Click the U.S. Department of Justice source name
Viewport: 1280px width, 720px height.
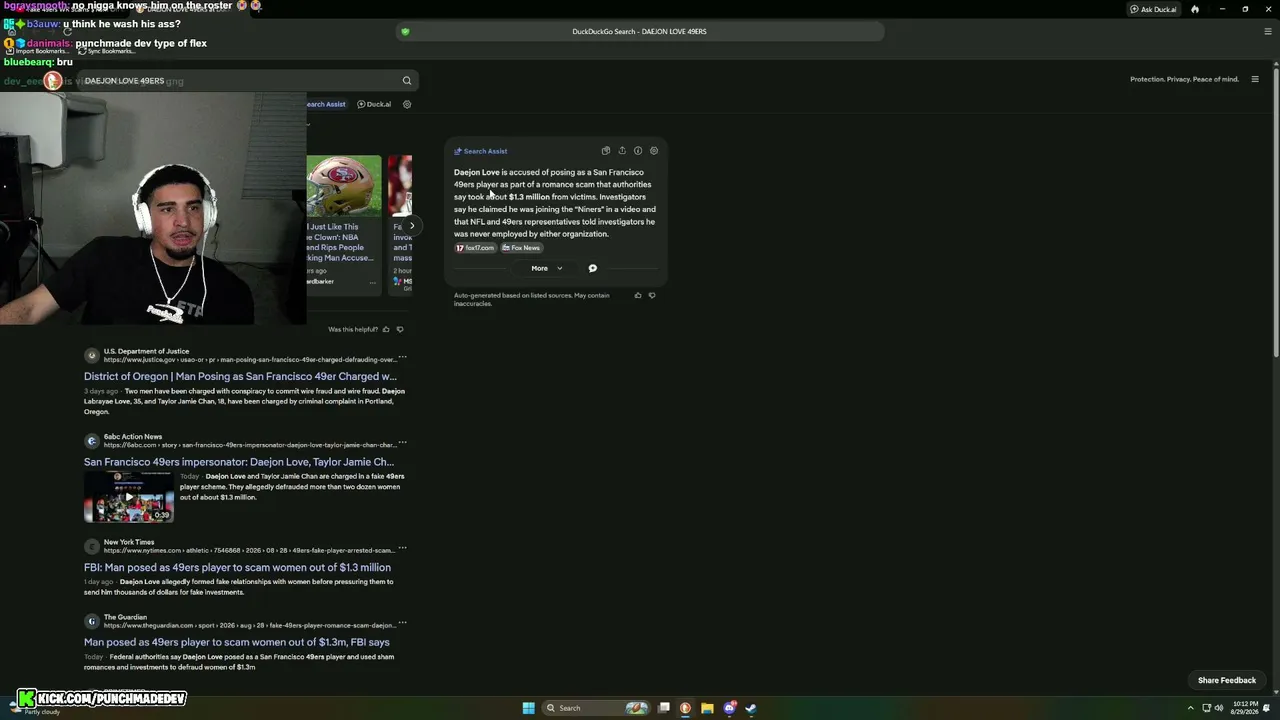pos(146,351)
